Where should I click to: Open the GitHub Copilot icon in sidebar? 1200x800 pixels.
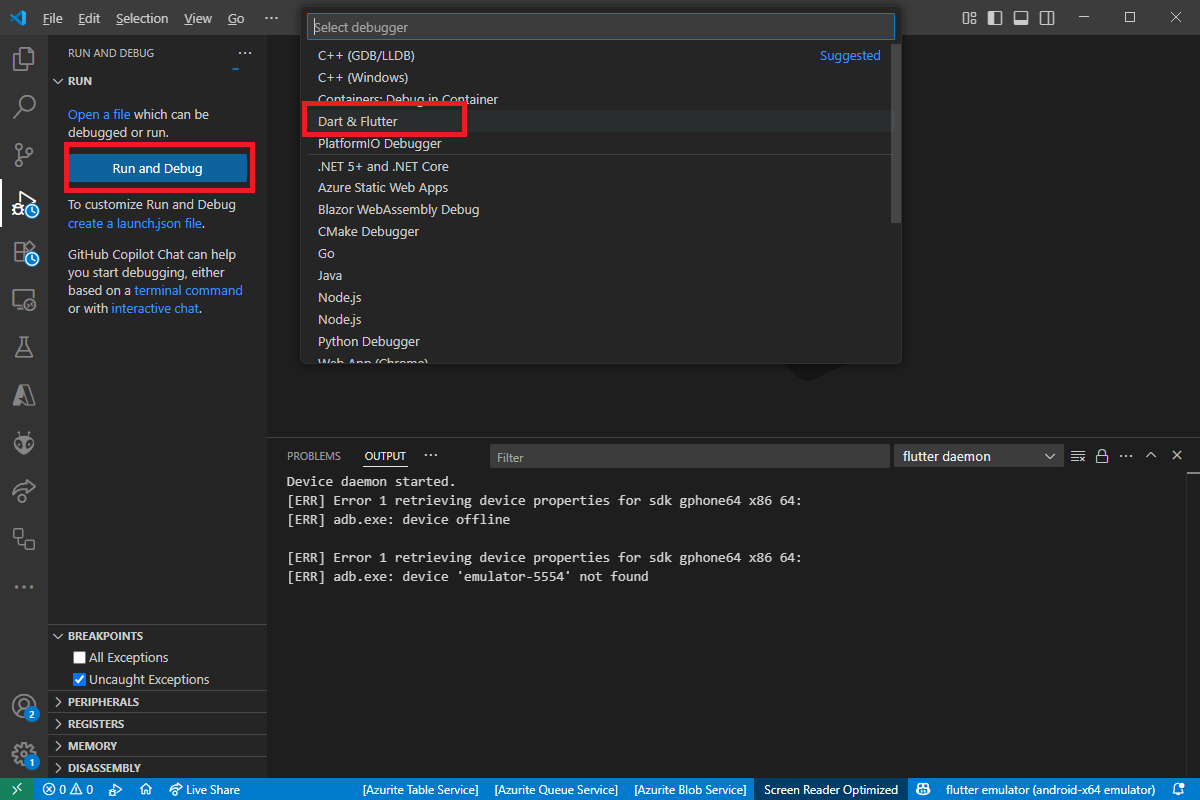(23, 443)
